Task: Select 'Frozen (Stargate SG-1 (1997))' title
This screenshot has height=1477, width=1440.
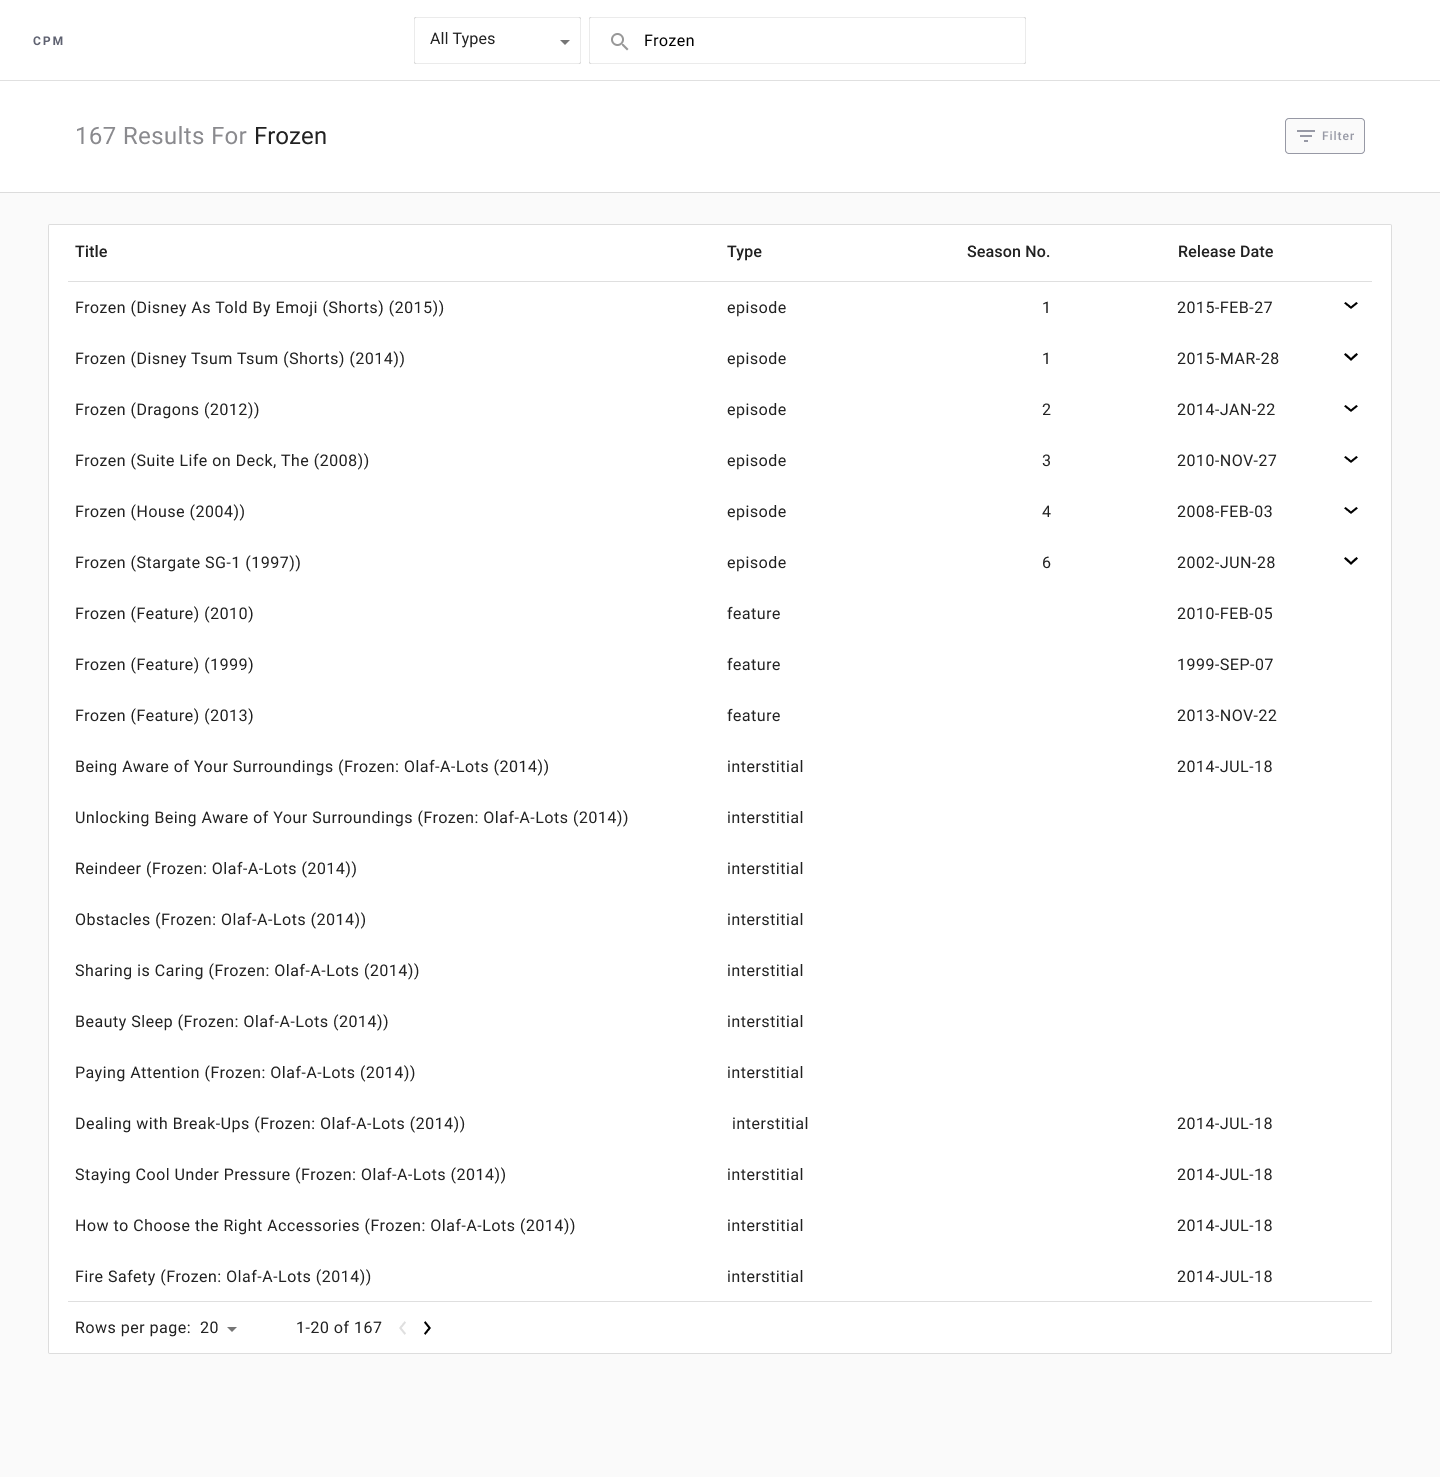Action: click(188, 563)
